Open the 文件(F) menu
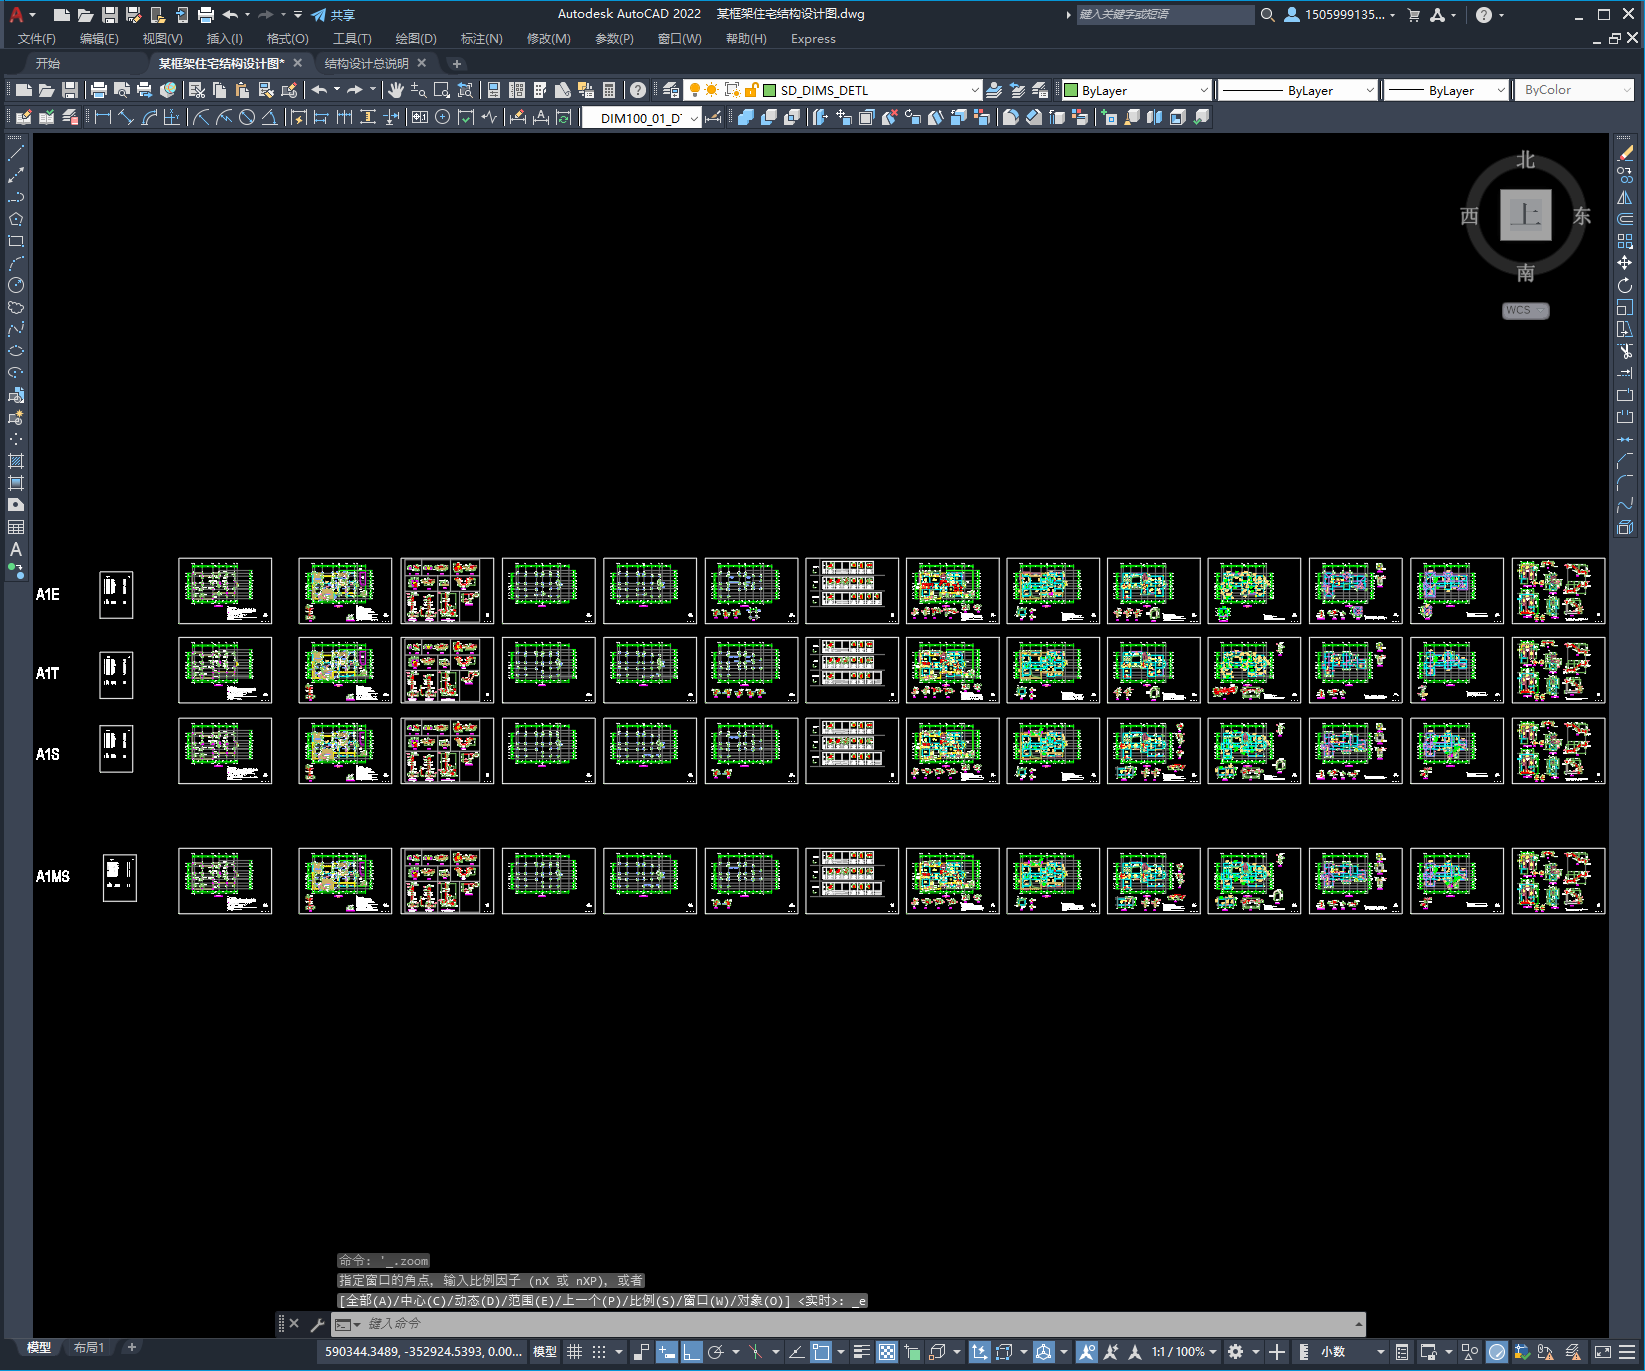1645x1371 pixels. [x=37, y=39]
